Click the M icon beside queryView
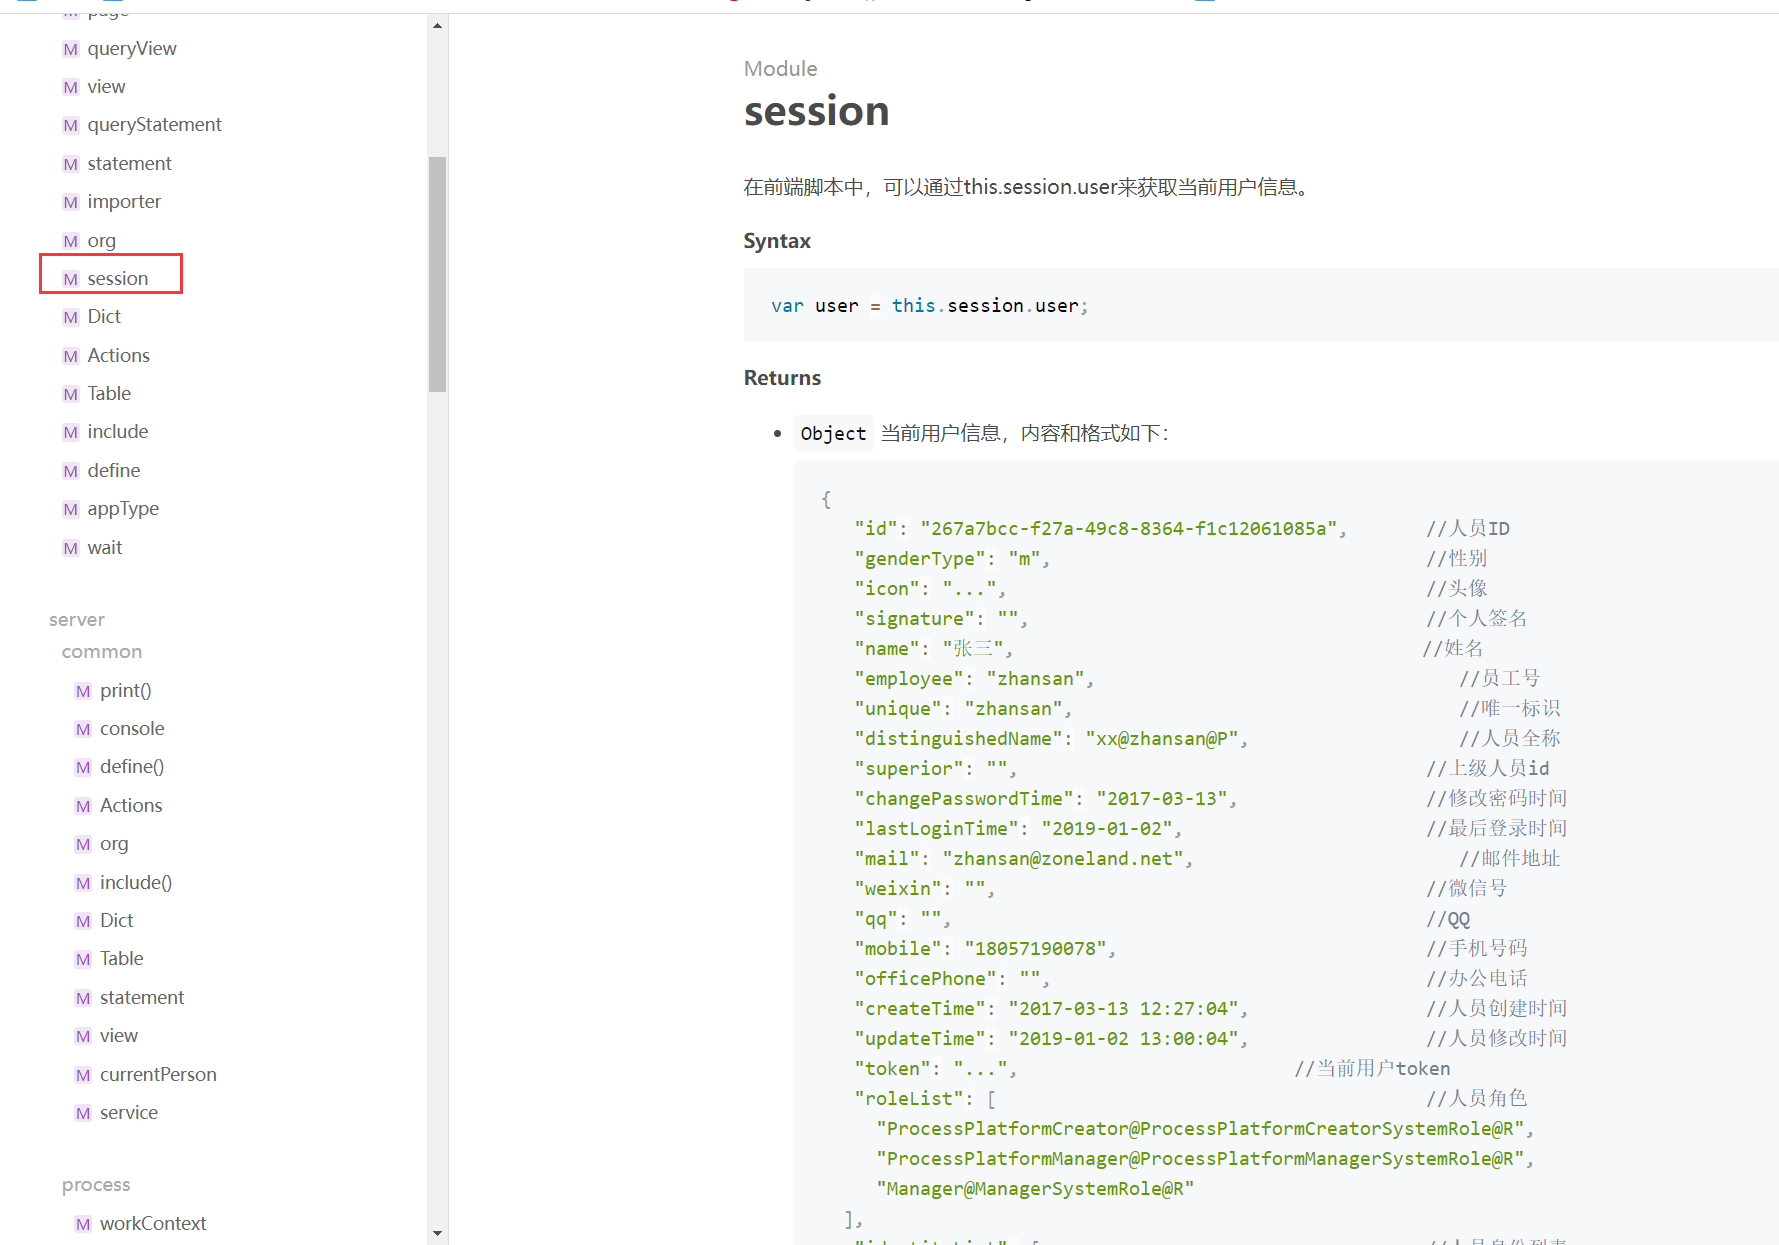The width and height of the screenshot is (1779, 1245). point(70,49)
